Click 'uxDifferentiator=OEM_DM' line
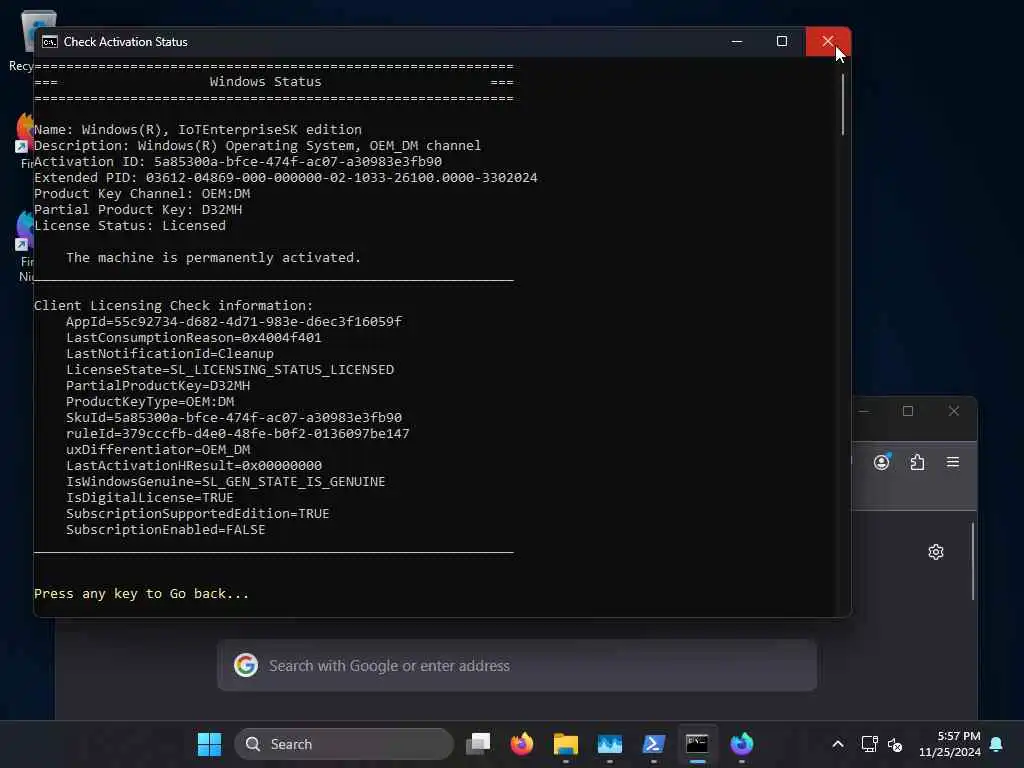This screenshot has width=1024, height=768. pos(158,449)
